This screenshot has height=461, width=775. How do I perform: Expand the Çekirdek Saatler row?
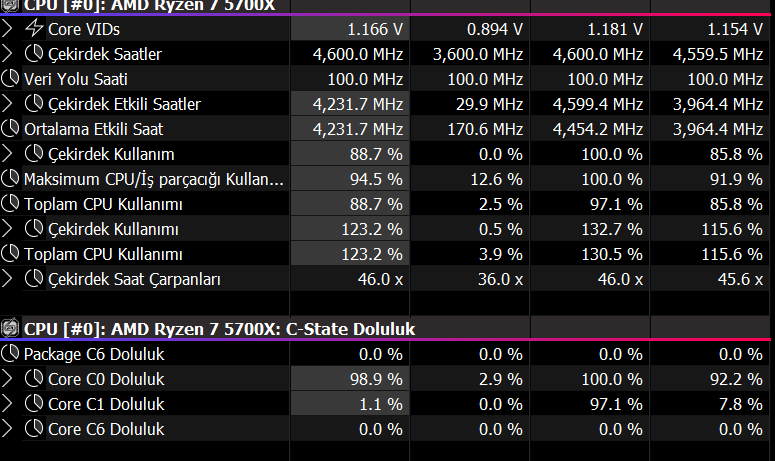(7, 53)
